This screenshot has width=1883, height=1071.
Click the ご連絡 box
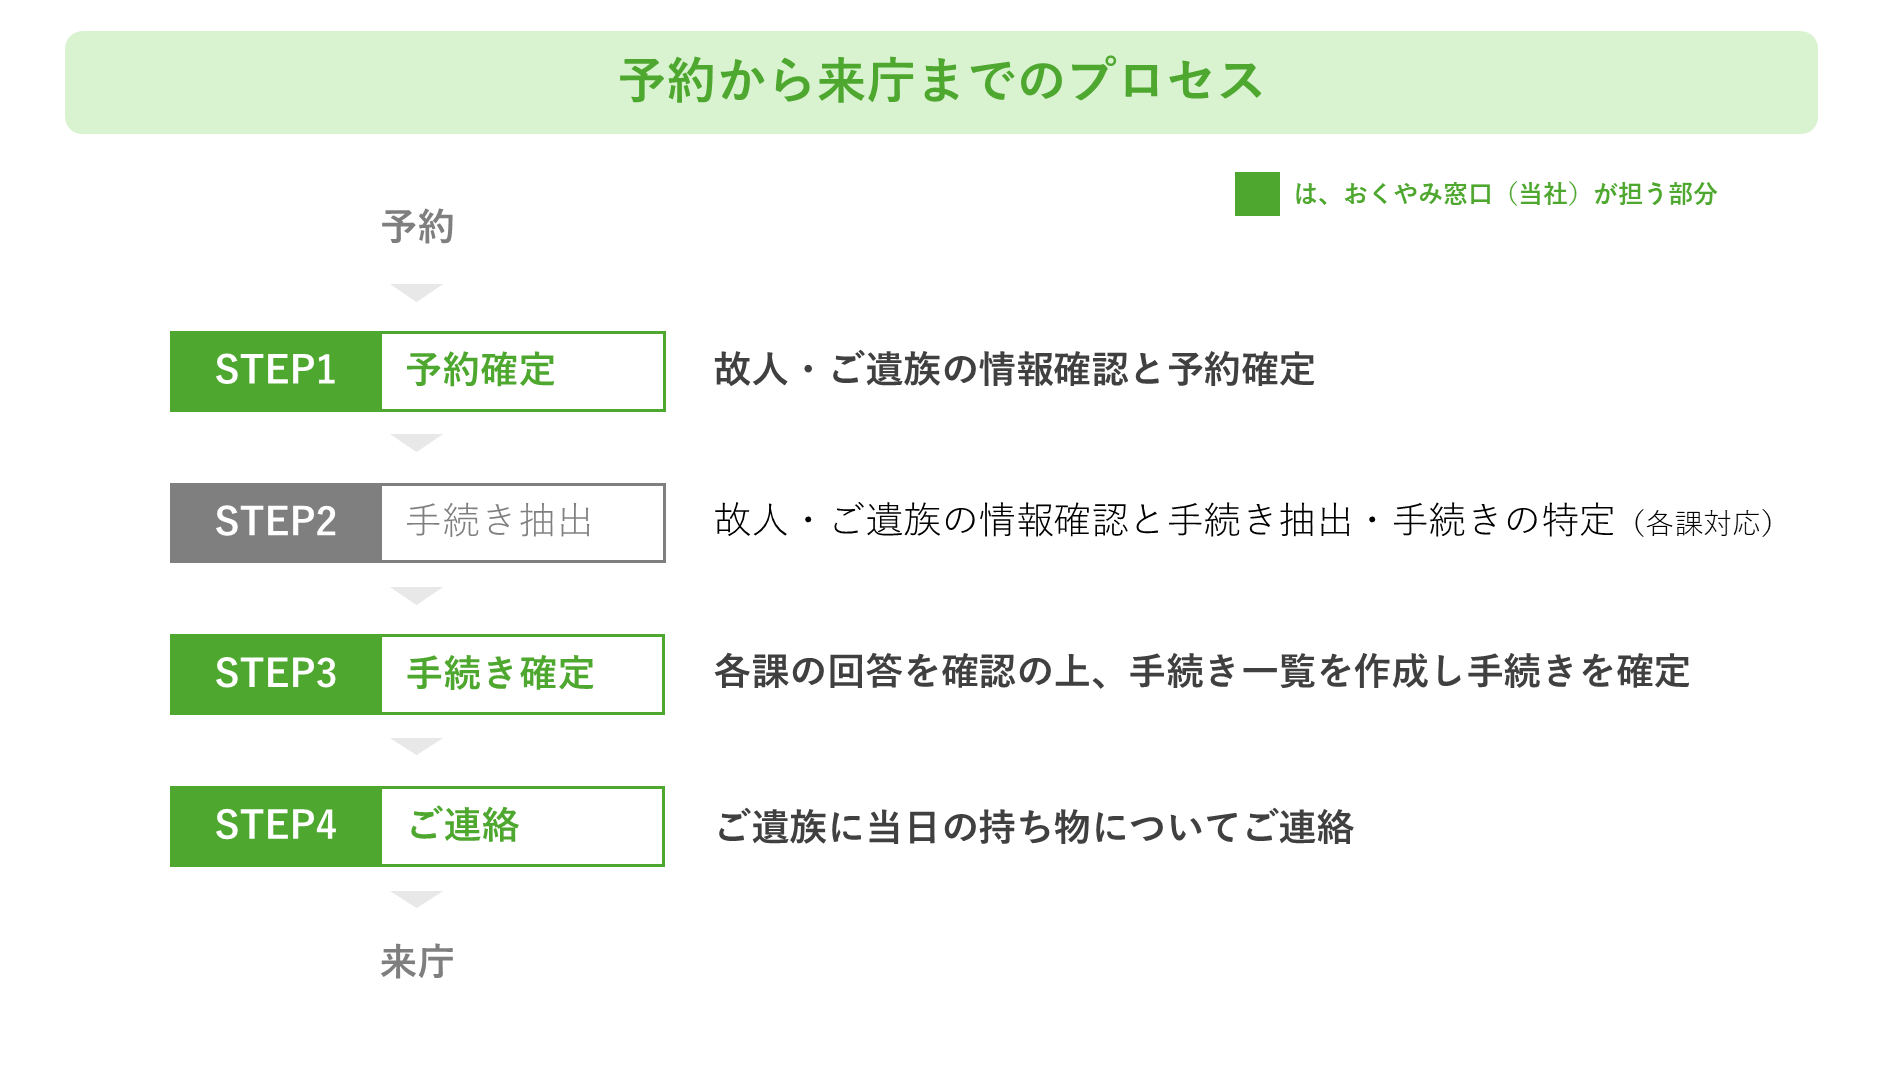click(522, 826)
